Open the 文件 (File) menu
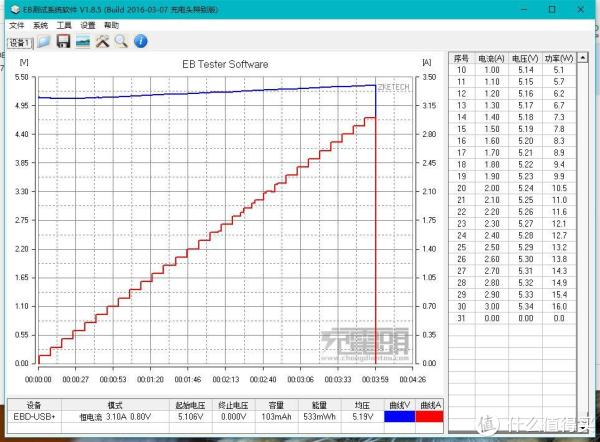Image resolution: width=600 pixels, height=442 pixels. point(17,25)
